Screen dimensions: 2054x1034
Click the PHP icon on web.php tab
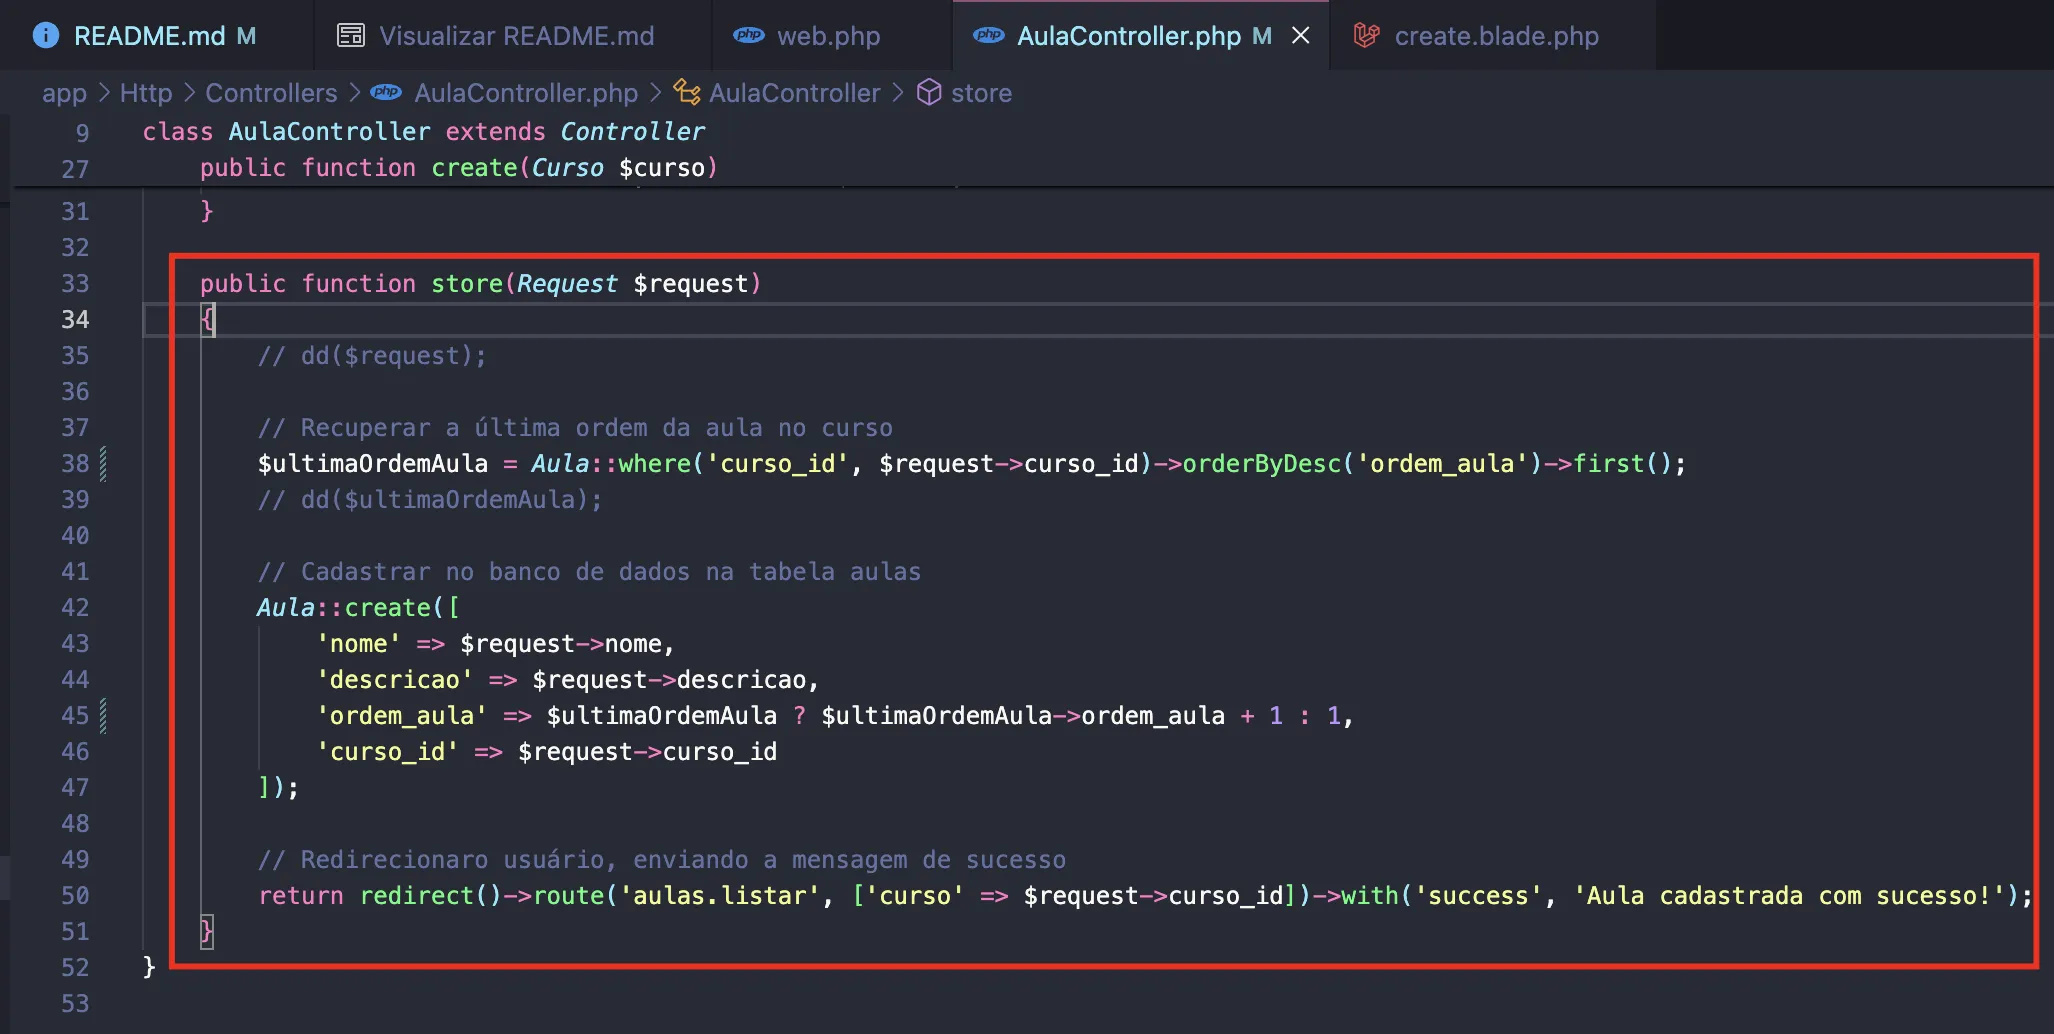click(x=748, y=36)
